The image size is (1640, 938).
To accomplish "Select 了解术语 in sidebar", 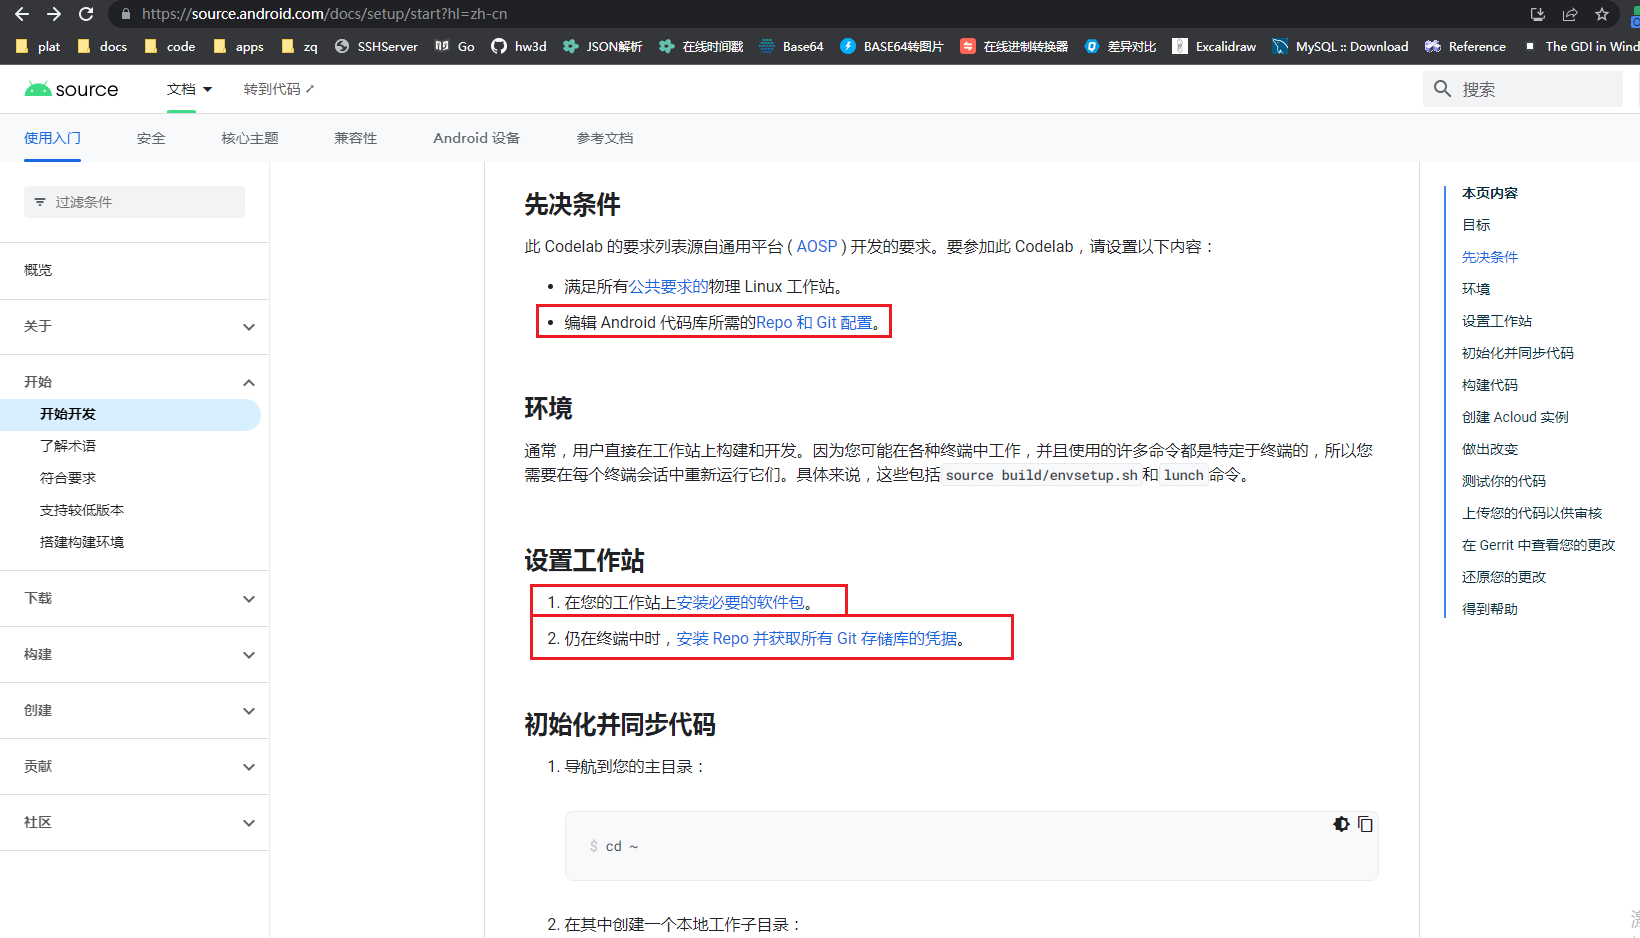I will tap(68, 446).
